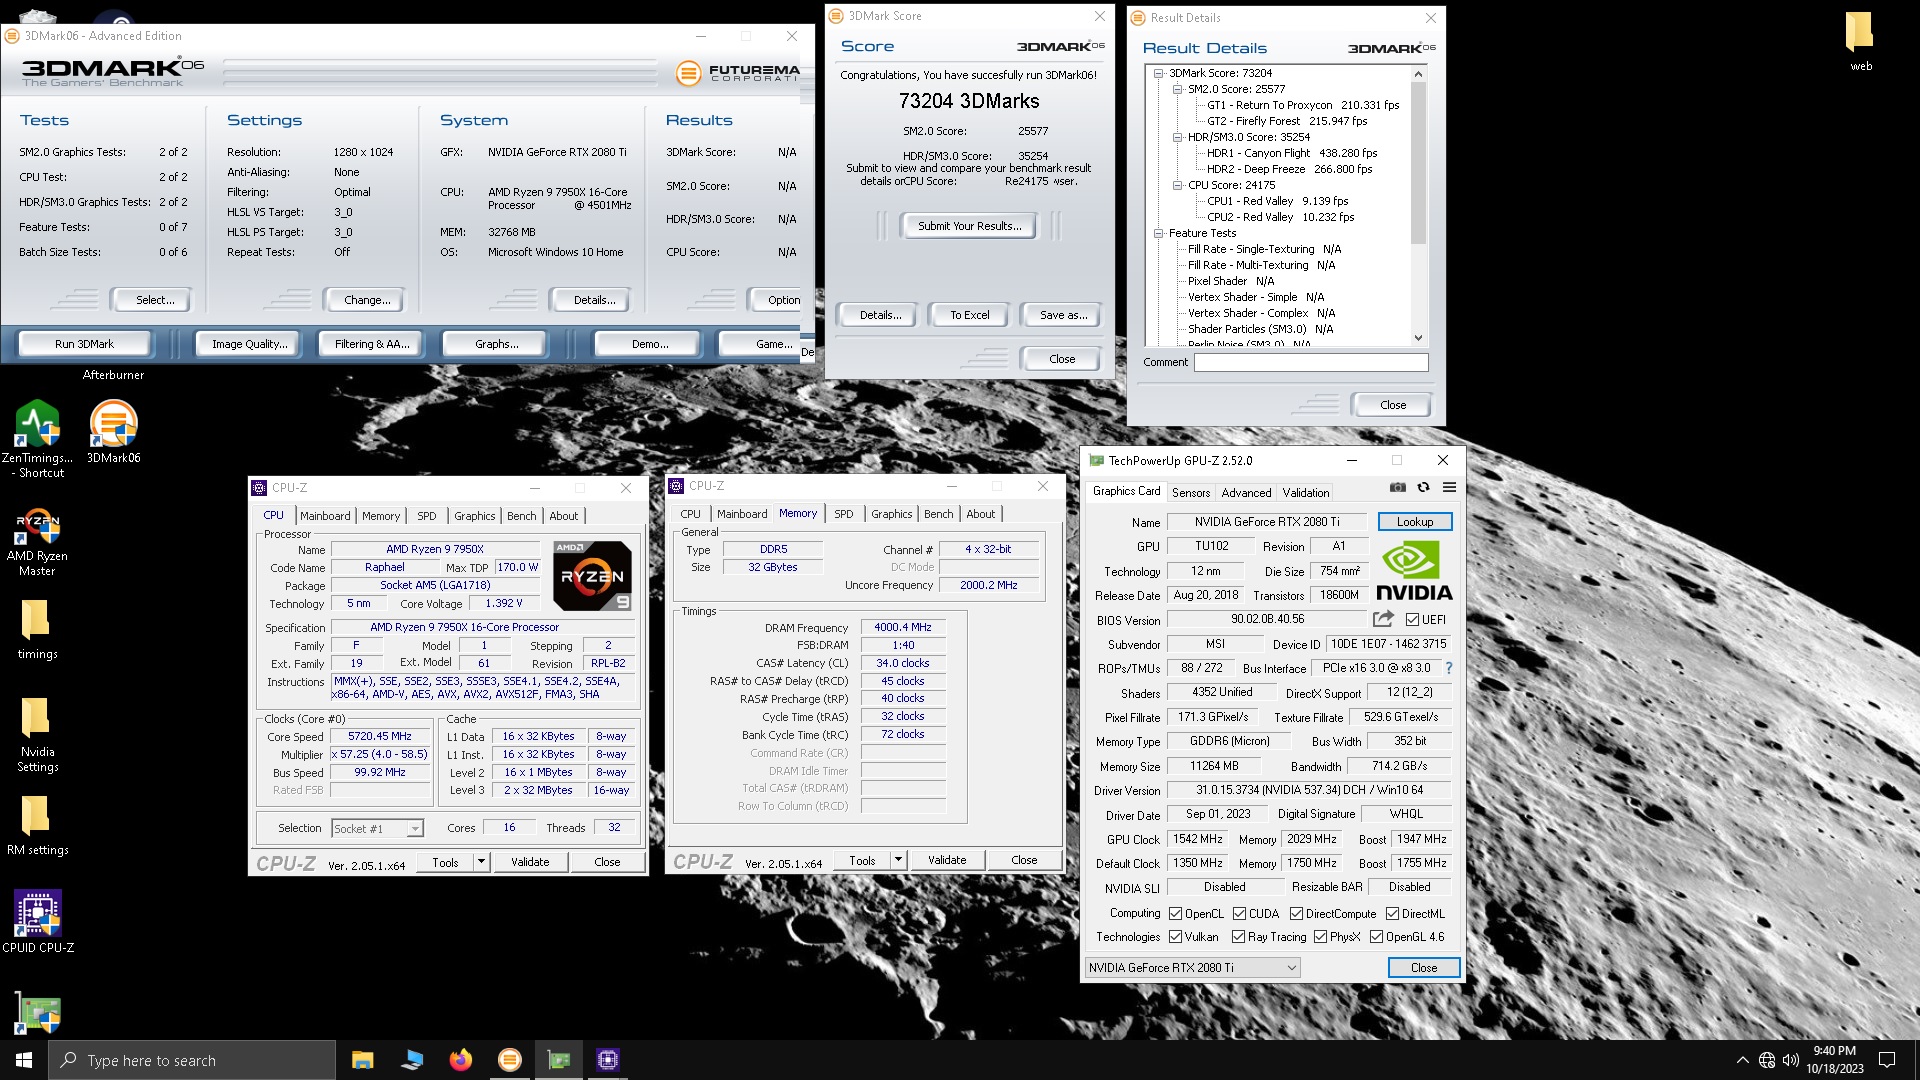Open the volume icon in the system tray
Screen dimensions: 1920x1080
(1790, 1060)
